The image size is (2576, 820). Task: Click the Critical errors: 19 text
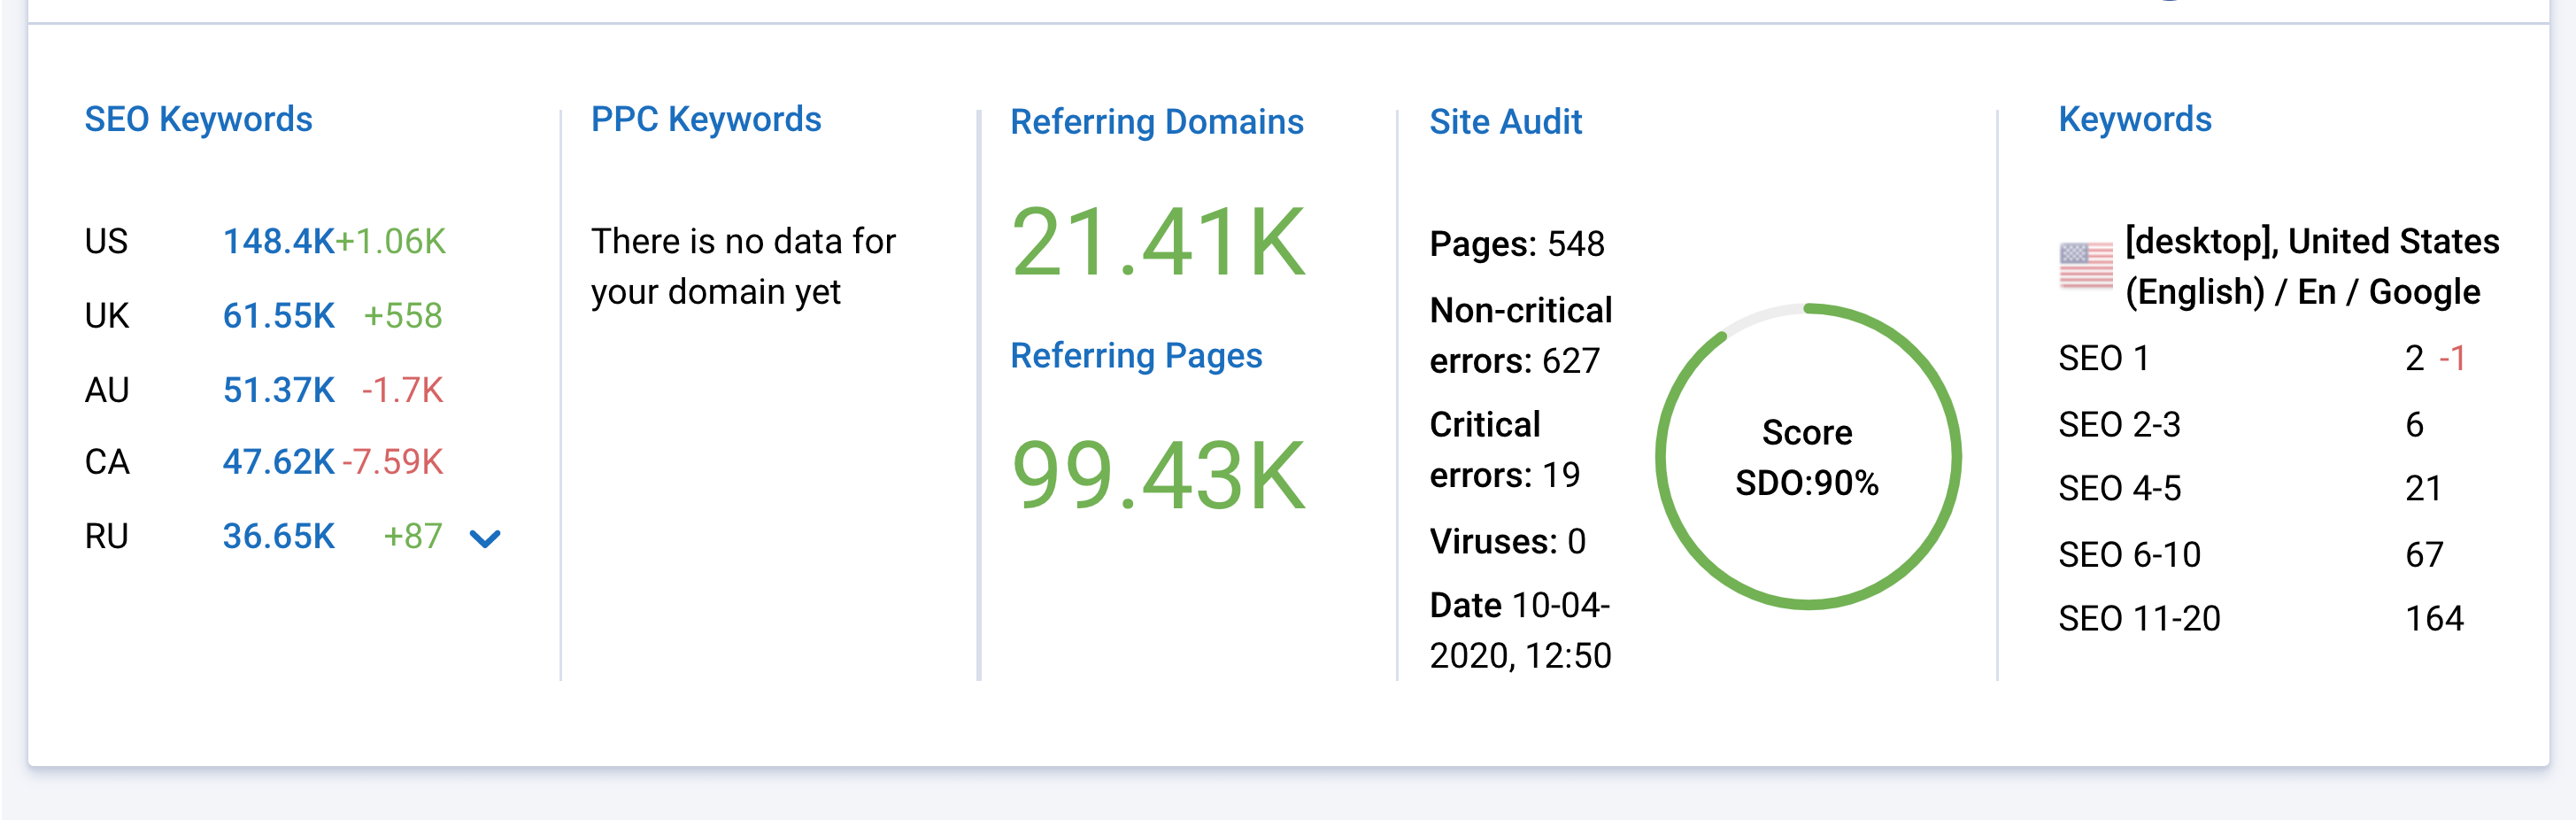click(x=1504, y=450)
